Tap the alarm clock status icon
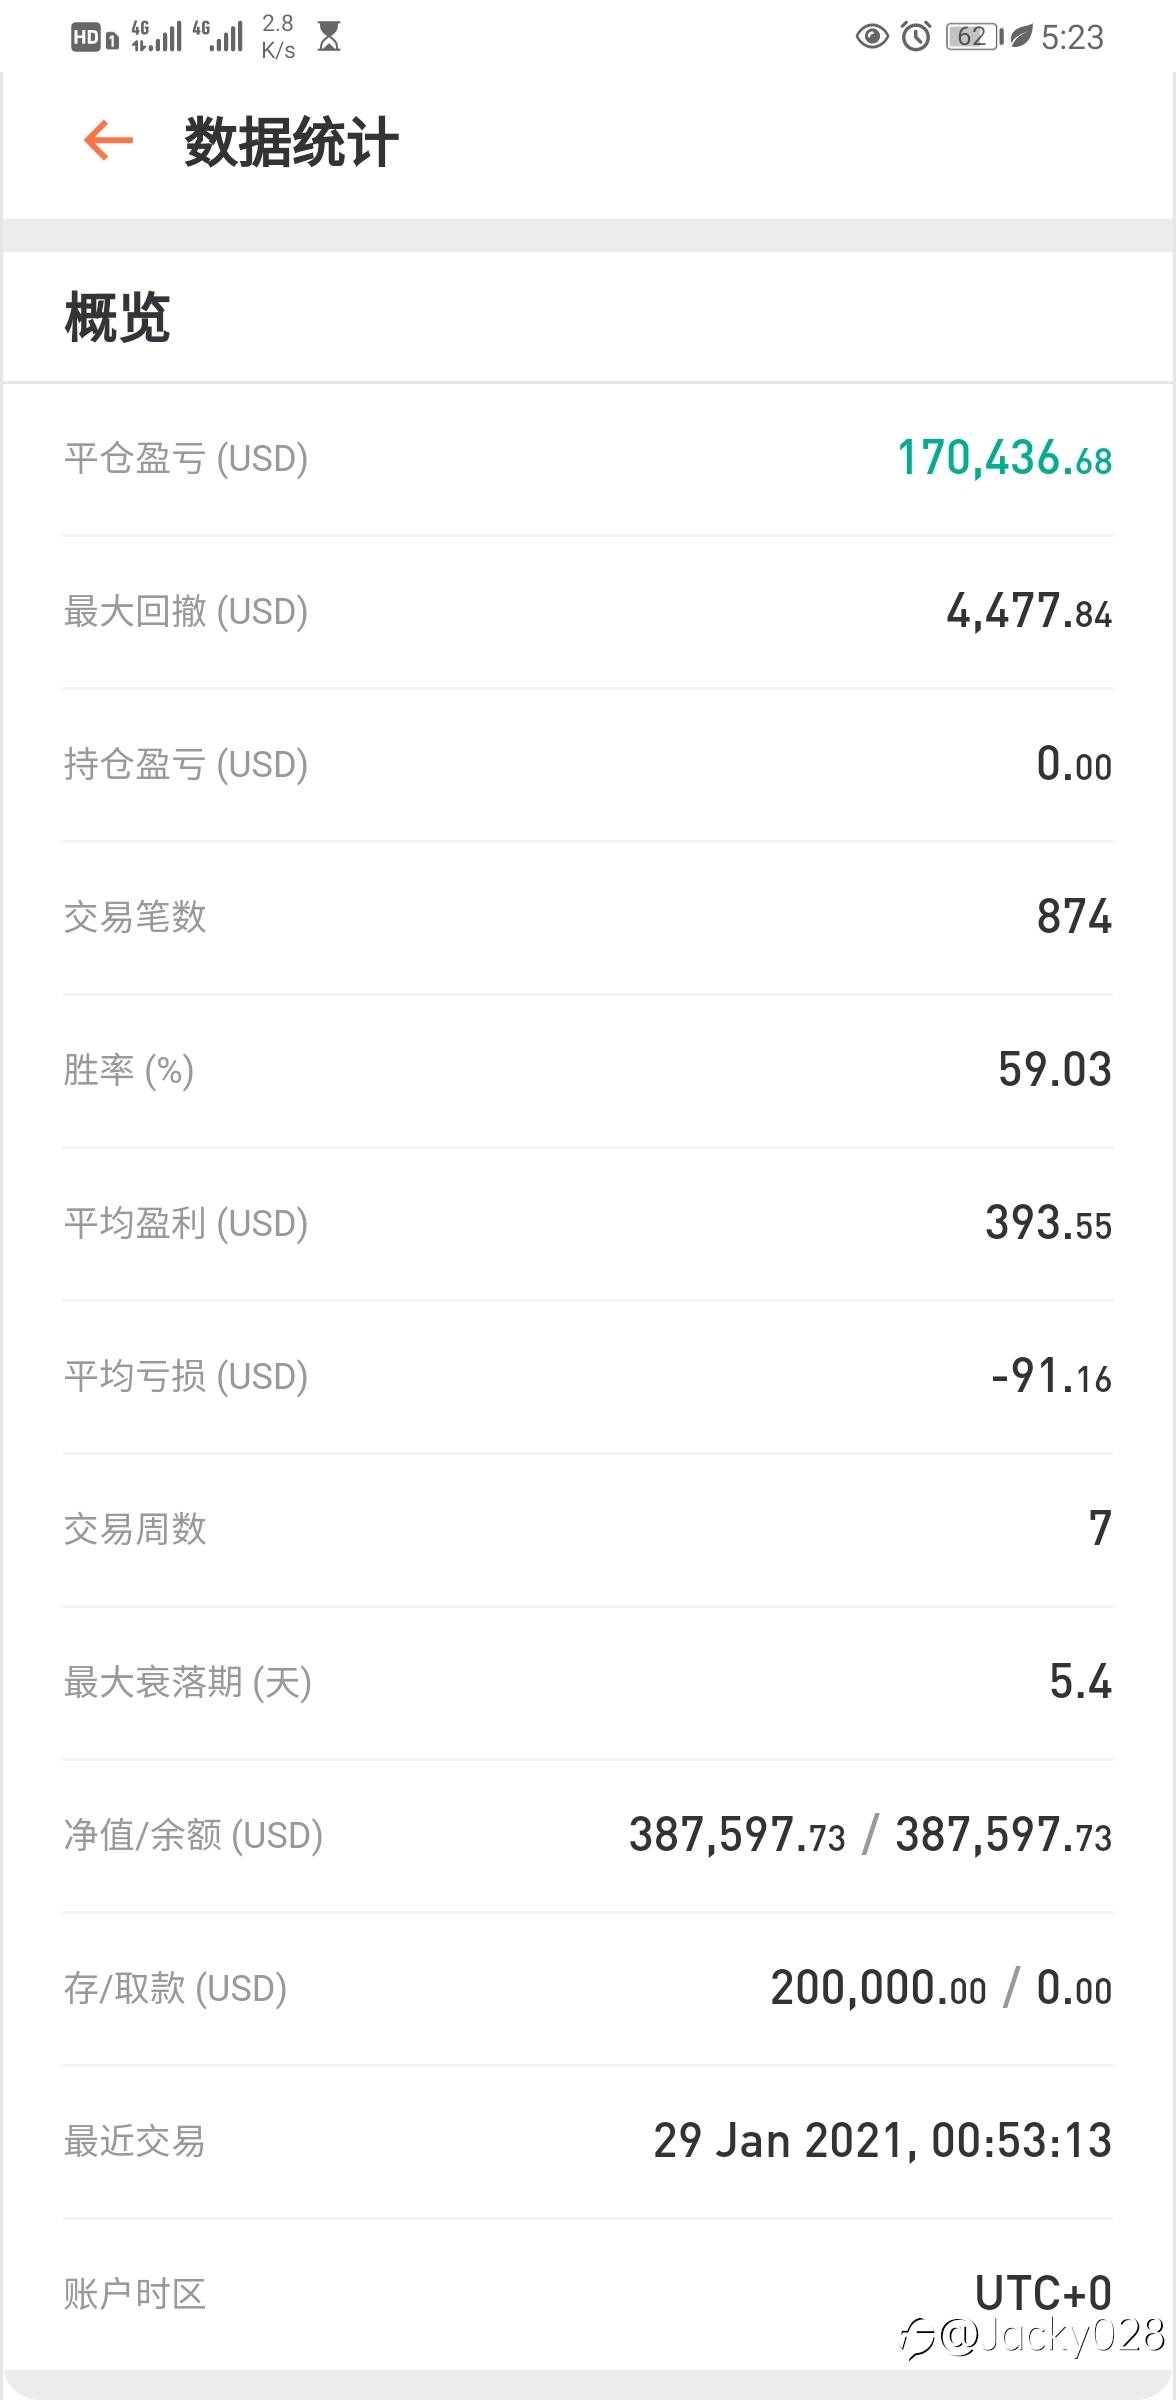The image size is (1176, 2400). 916,37
